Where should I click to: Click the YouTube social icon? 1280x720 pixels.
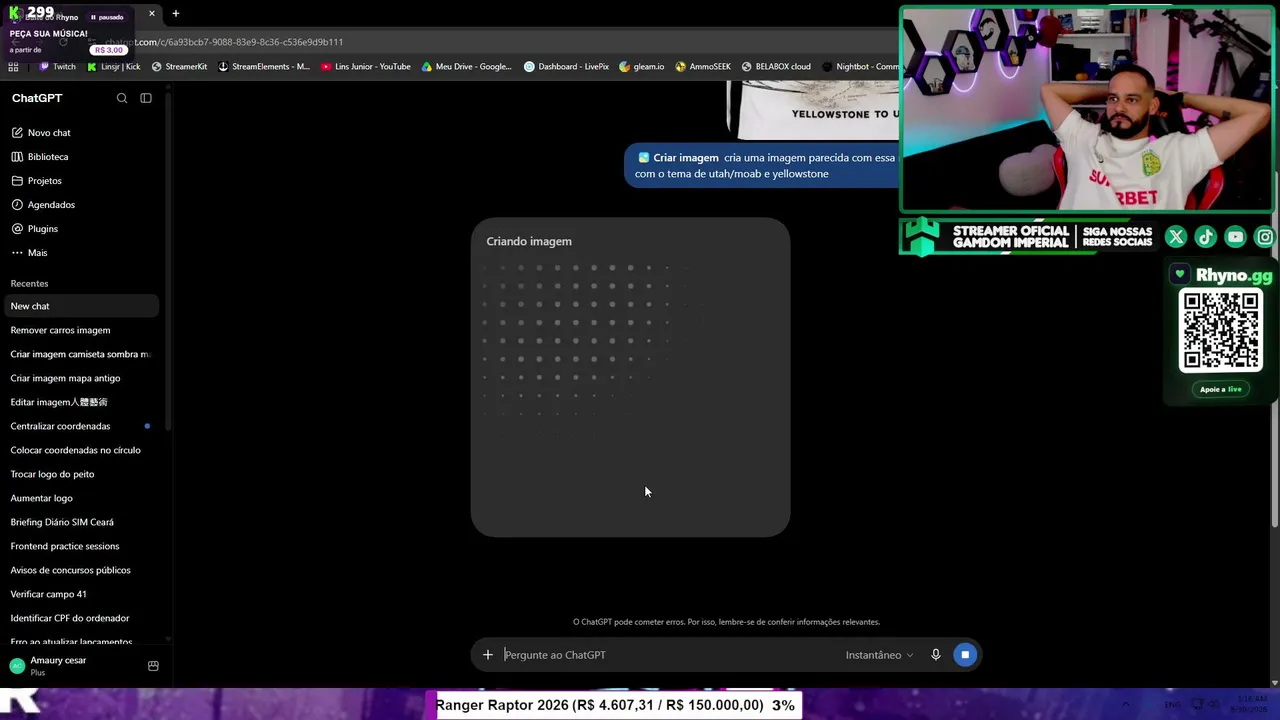coord(1236,237)
